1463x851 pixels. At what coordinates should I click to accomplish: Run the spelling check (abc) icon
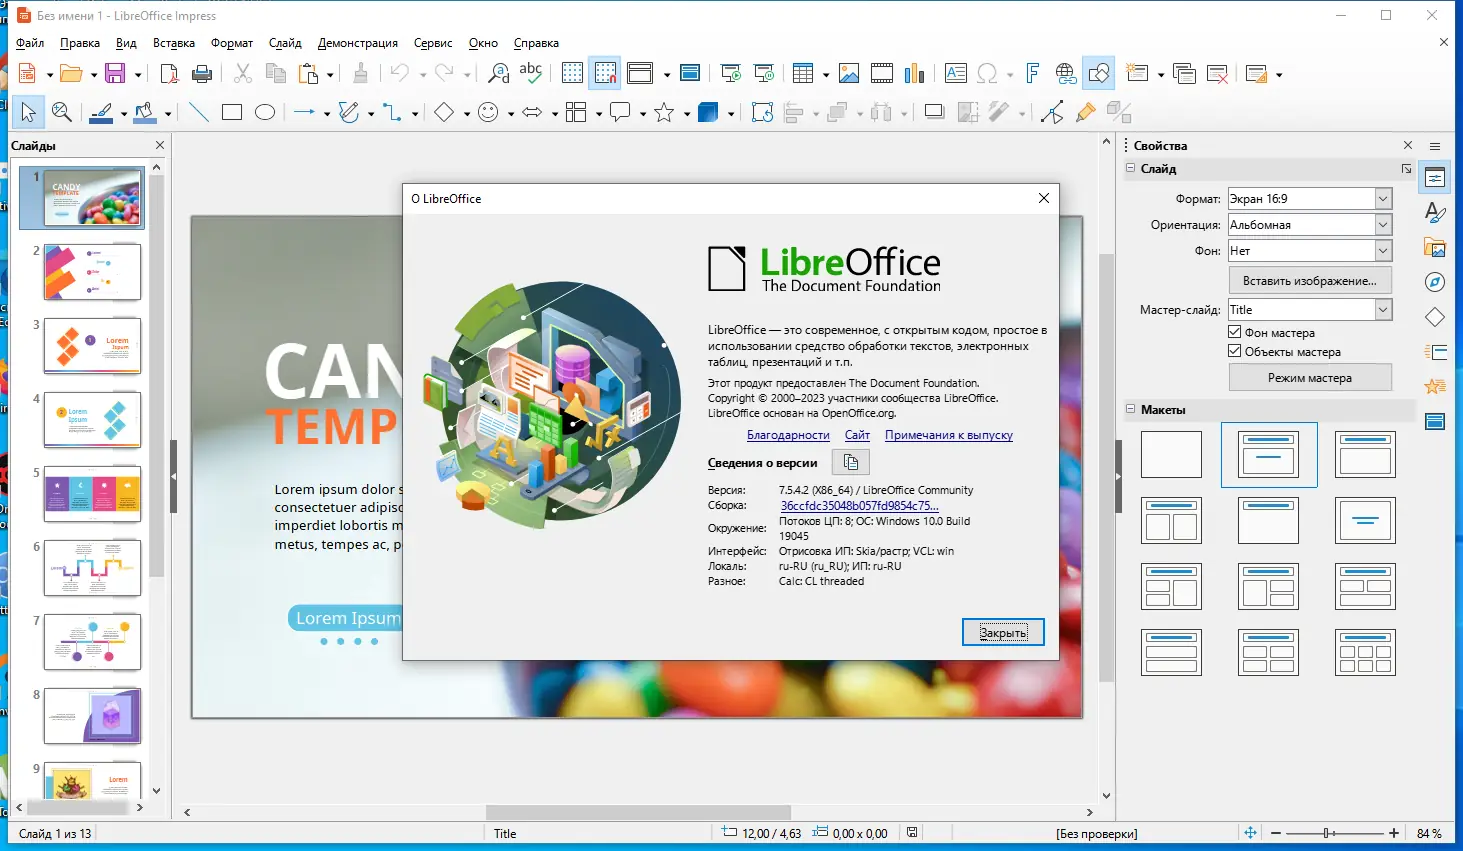click(x=531, y=73)
